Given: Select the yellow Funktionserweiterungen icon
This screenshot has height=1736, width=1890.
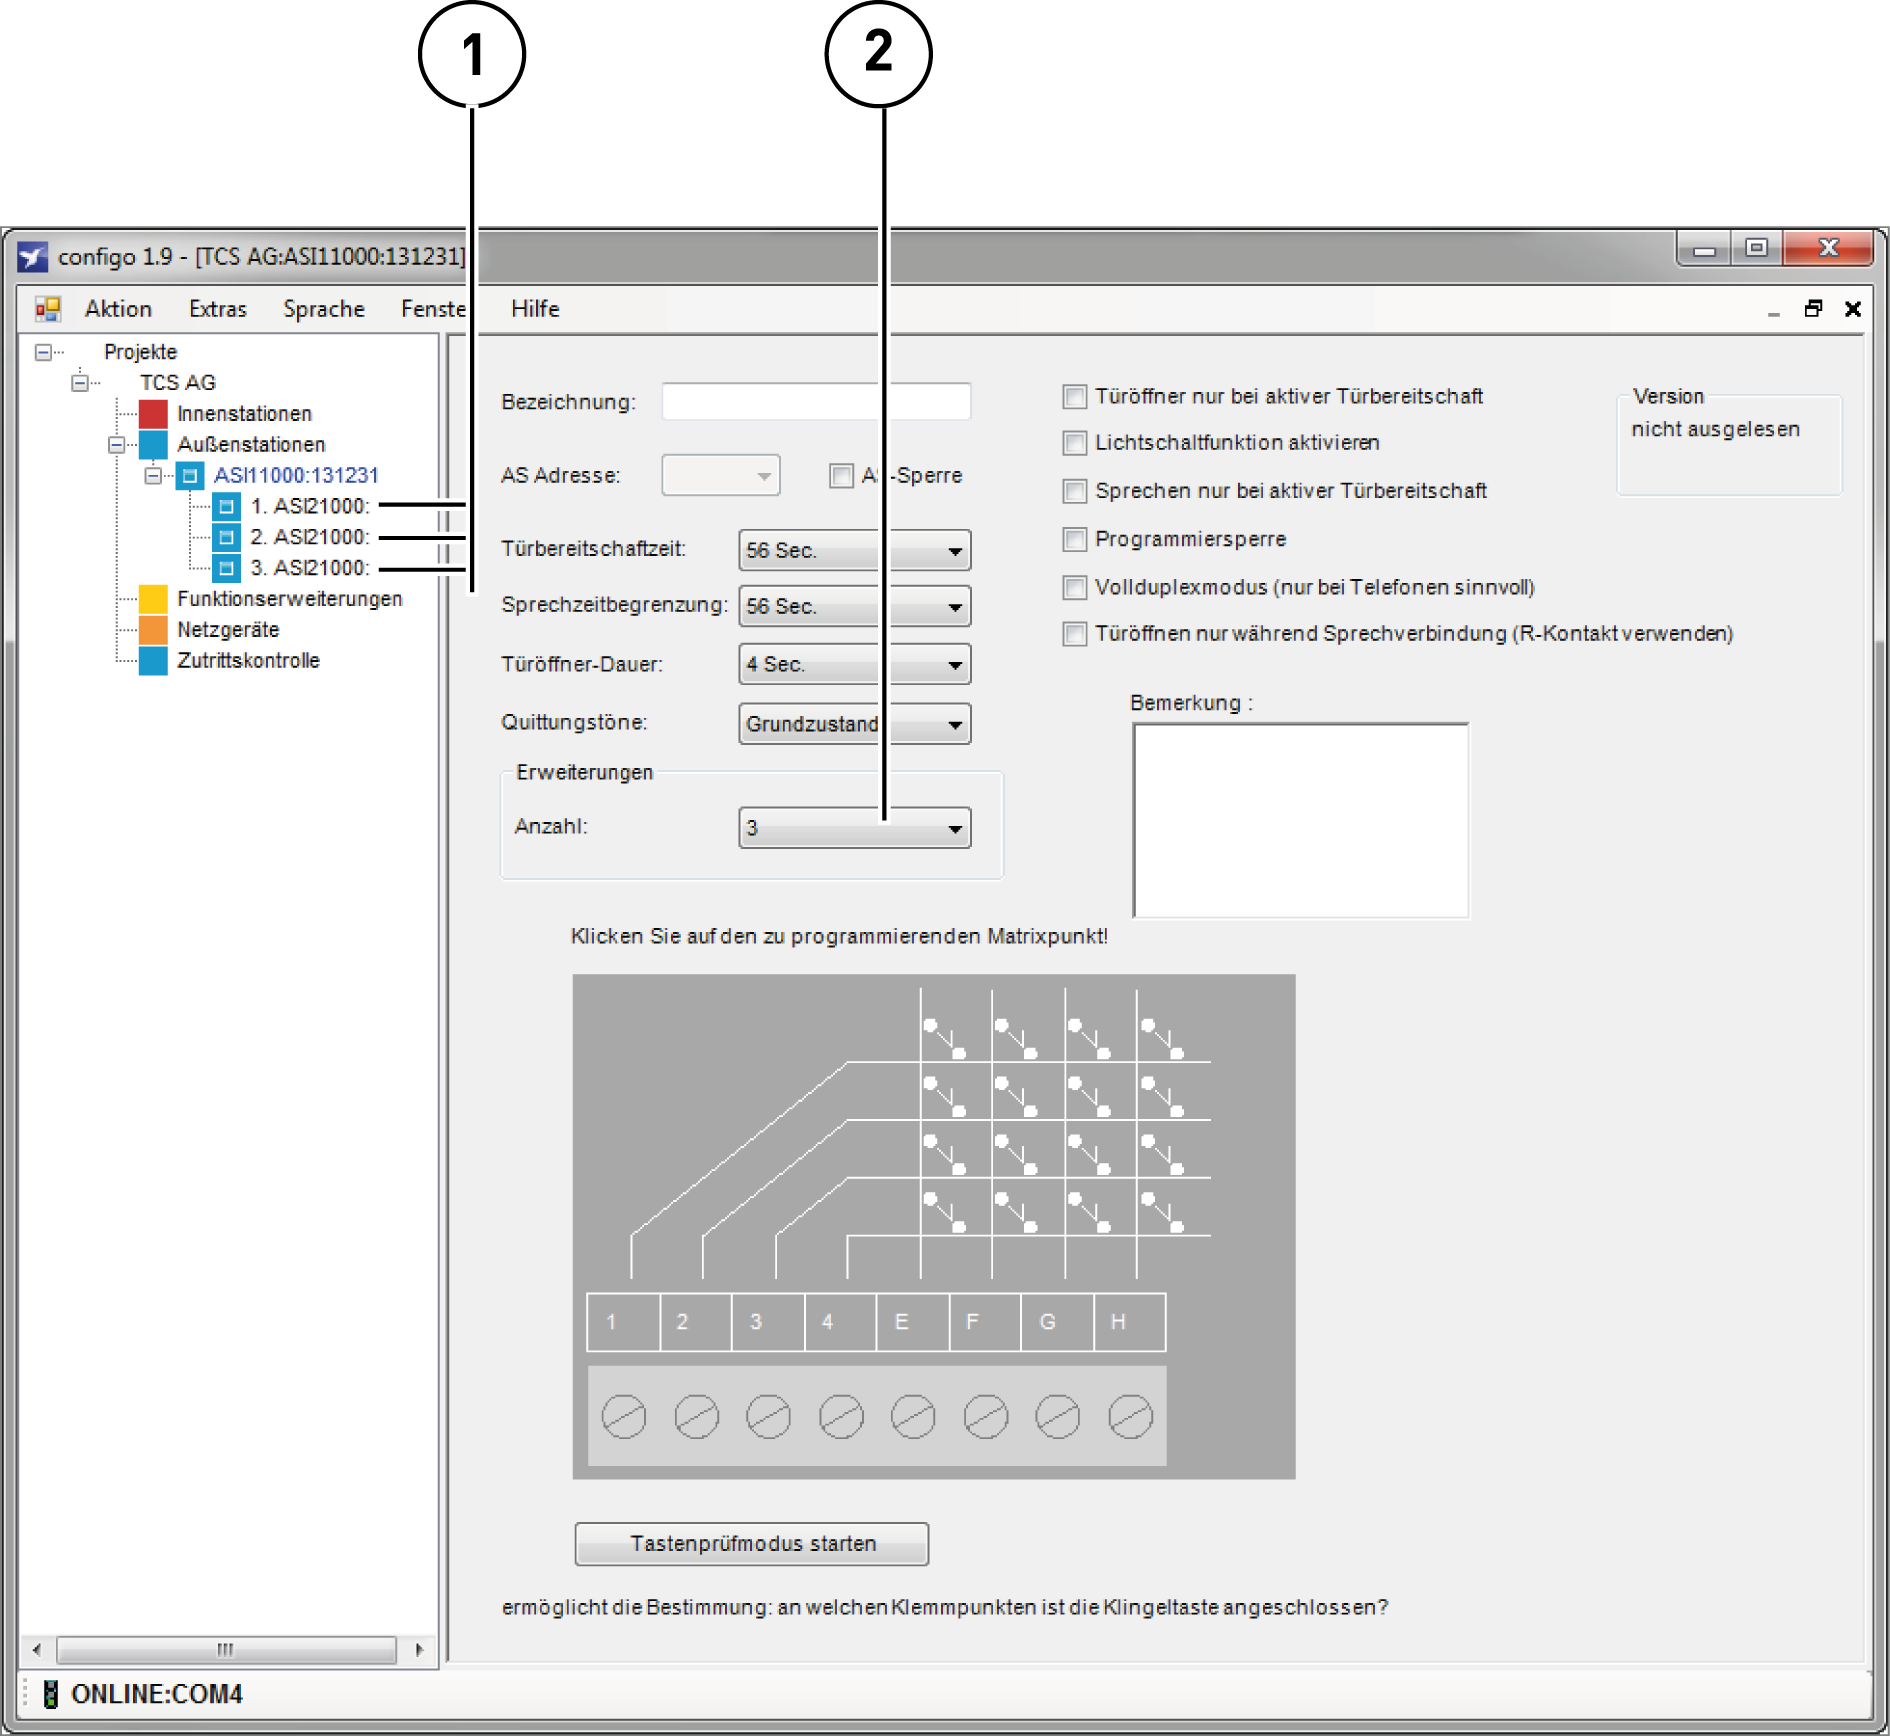Looking at the screenshot, I should tap(153, 598).
